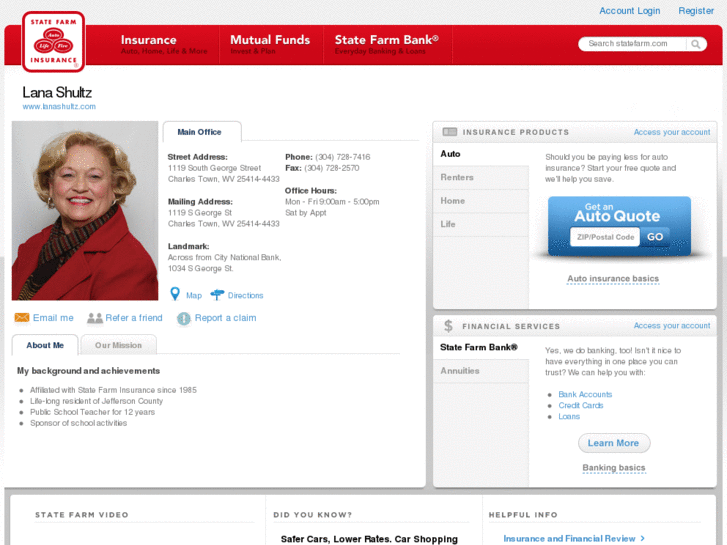The height and width of the screenshot is (545, 727).
Task: Click the Report a claim alert icon
Action: (184, 318)
